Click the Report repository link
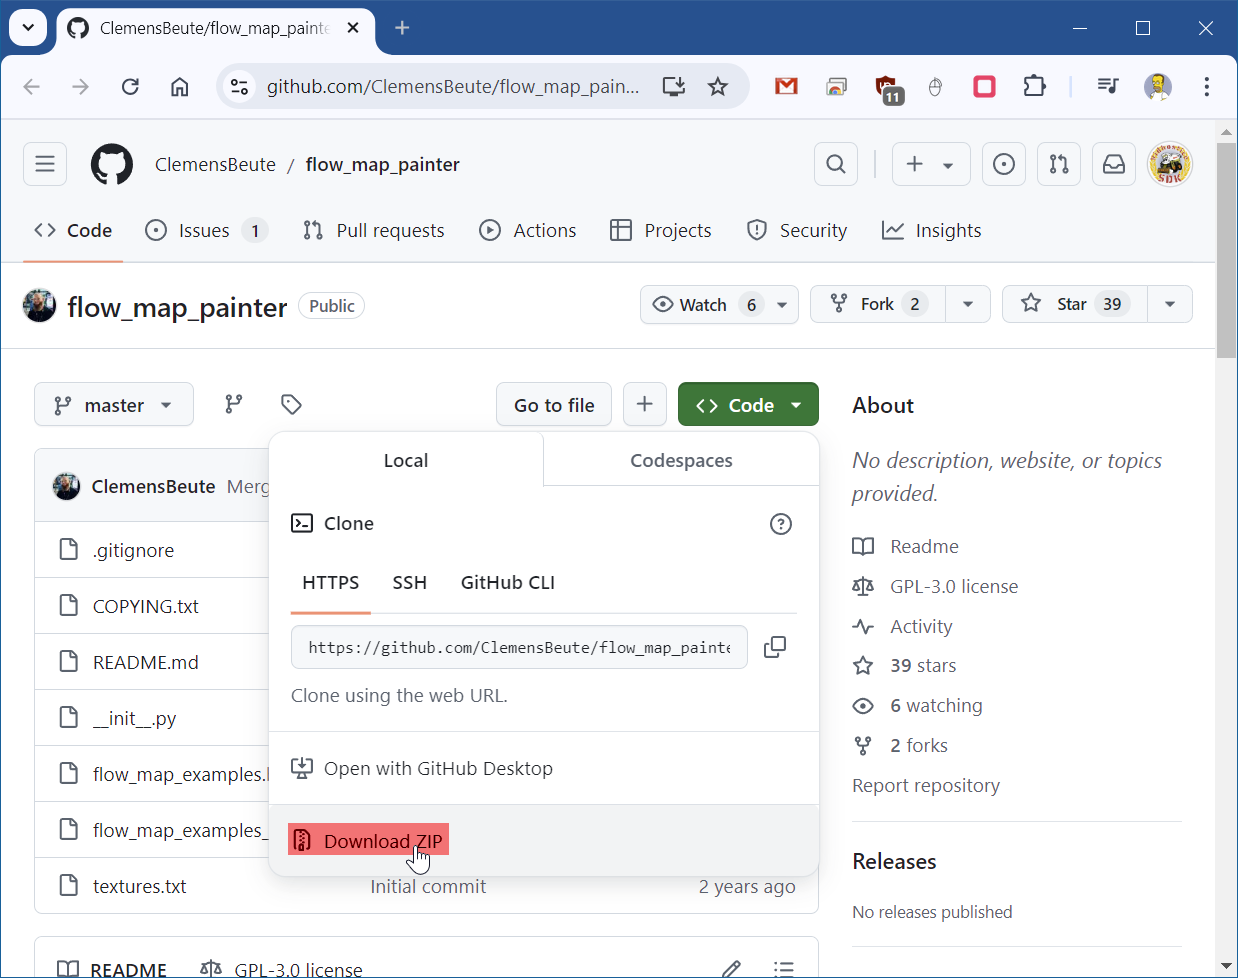Image resolution: width=1238 pixels, height=978 pixels. coord(926,785)
